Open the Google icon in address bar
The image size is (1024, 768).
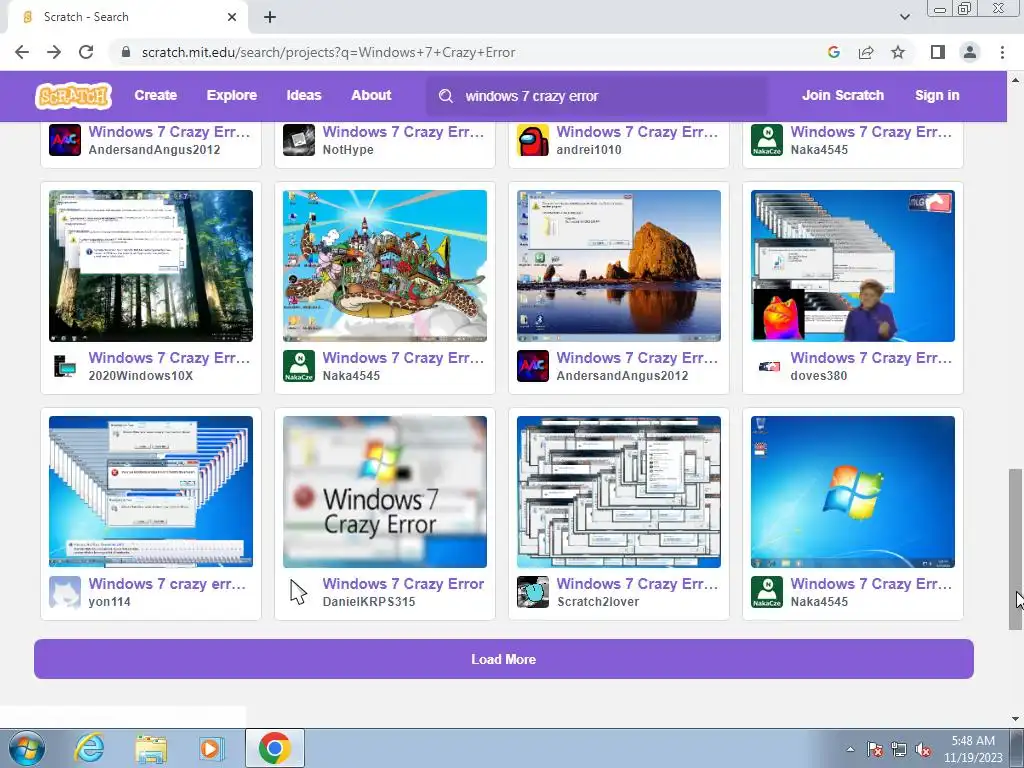pyautogui.click(x=834, y=52)
